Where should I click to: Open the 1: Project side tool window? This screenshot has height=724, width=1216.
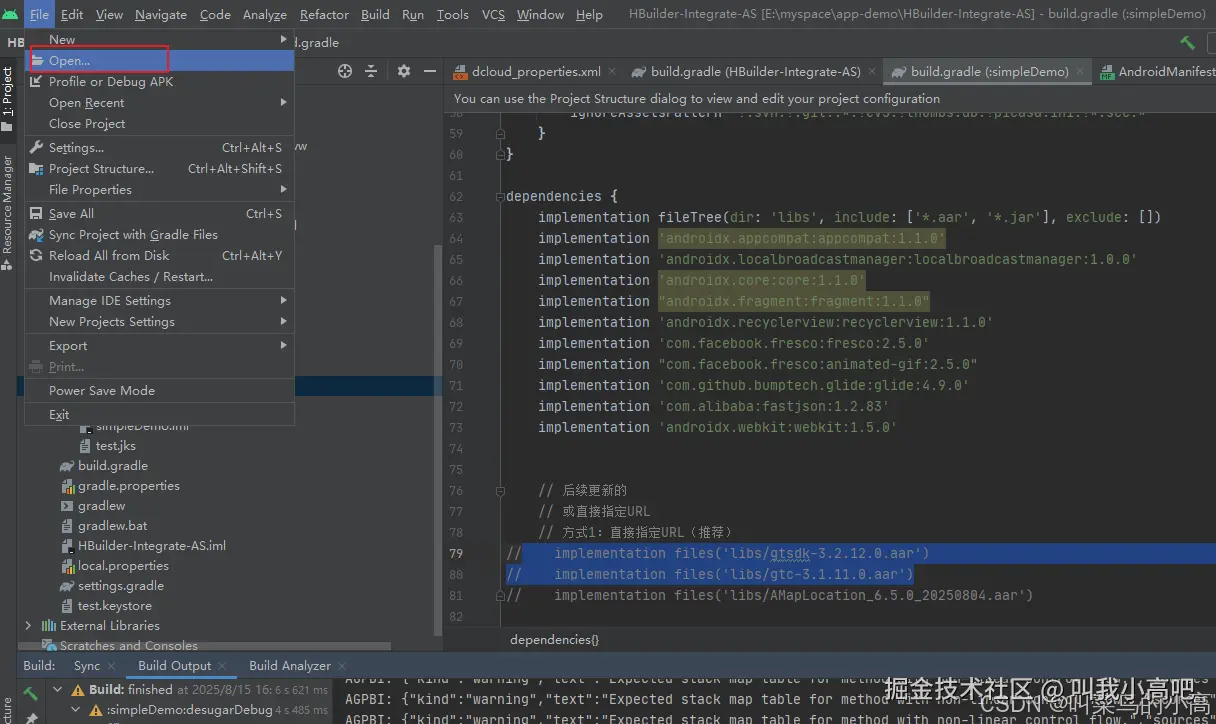(8, 98)
